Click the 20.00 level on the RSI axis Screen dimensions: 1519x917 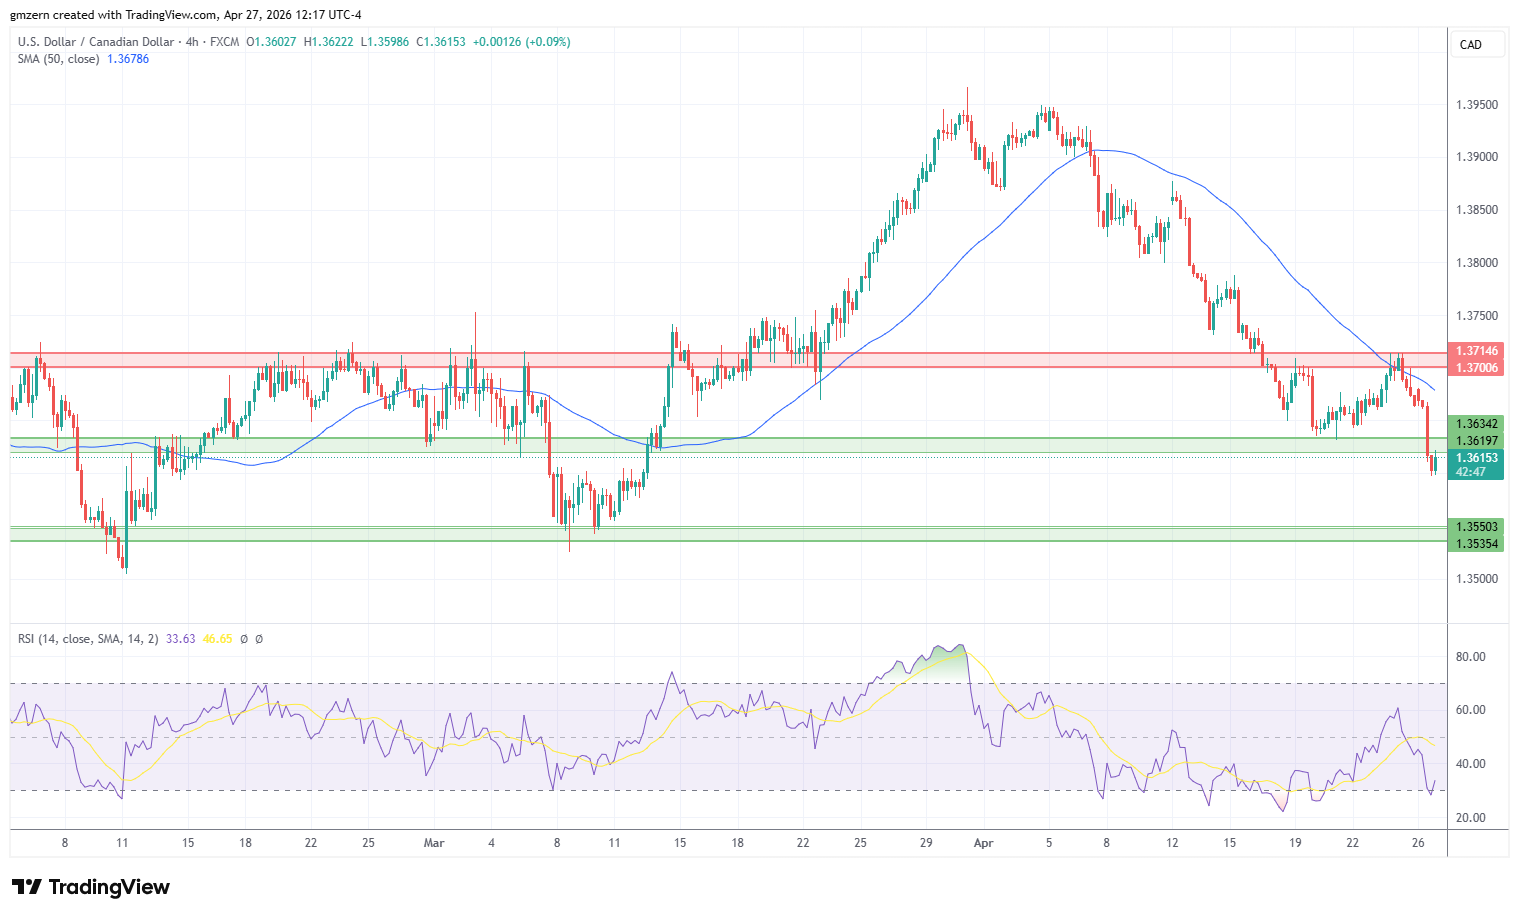pyautogui.click(x=1470, y=818)
